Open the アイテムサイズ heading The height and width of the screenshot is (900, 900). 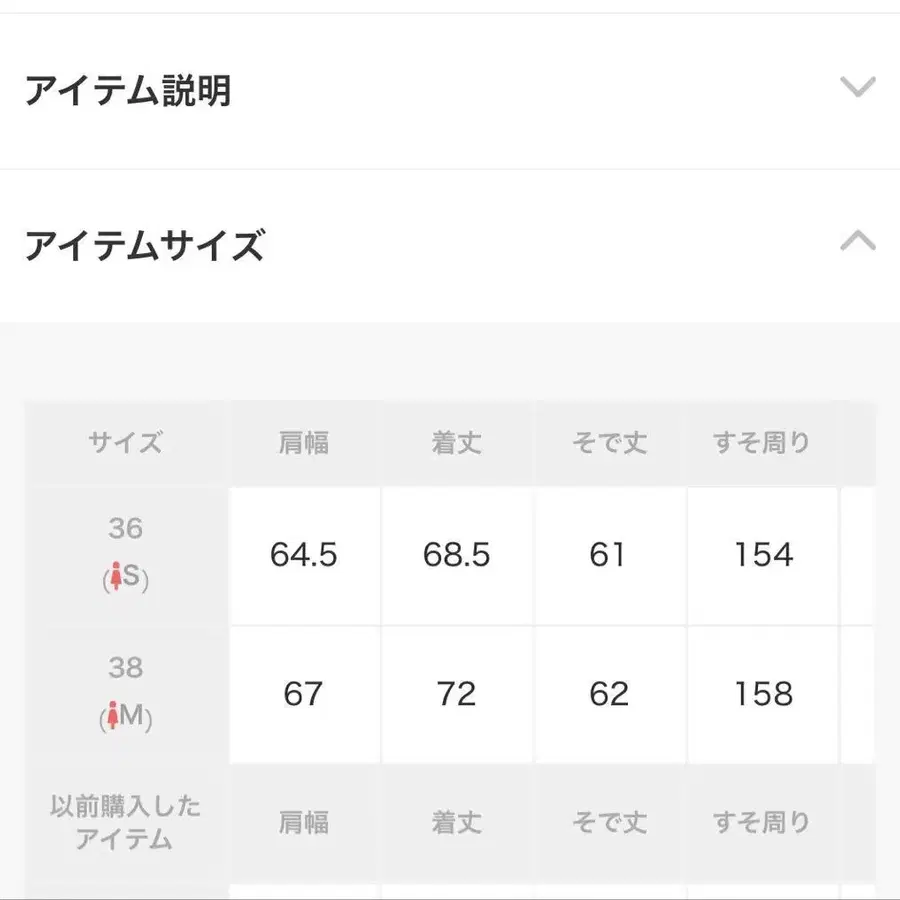[x=146, y=244]
